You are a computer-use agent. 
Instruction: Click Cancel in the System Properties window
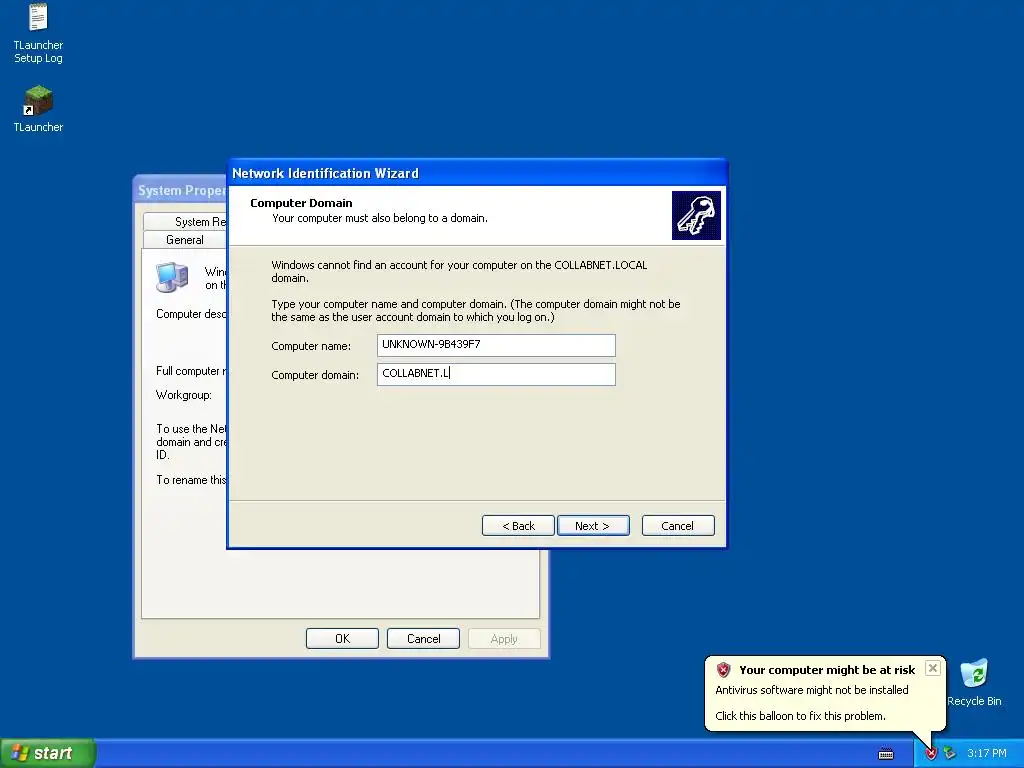423,639
